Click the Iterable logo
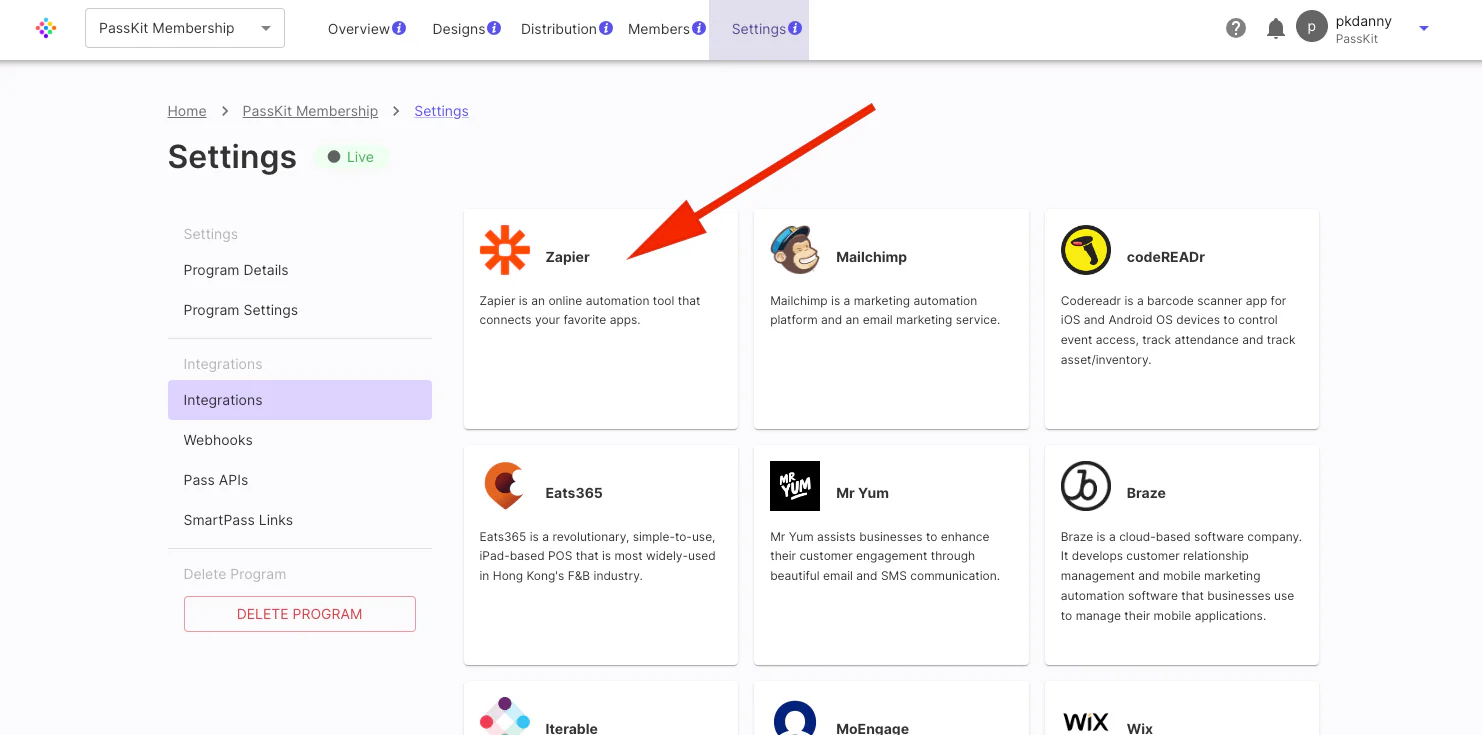1482x735 pixels. (x=504, y=716)
